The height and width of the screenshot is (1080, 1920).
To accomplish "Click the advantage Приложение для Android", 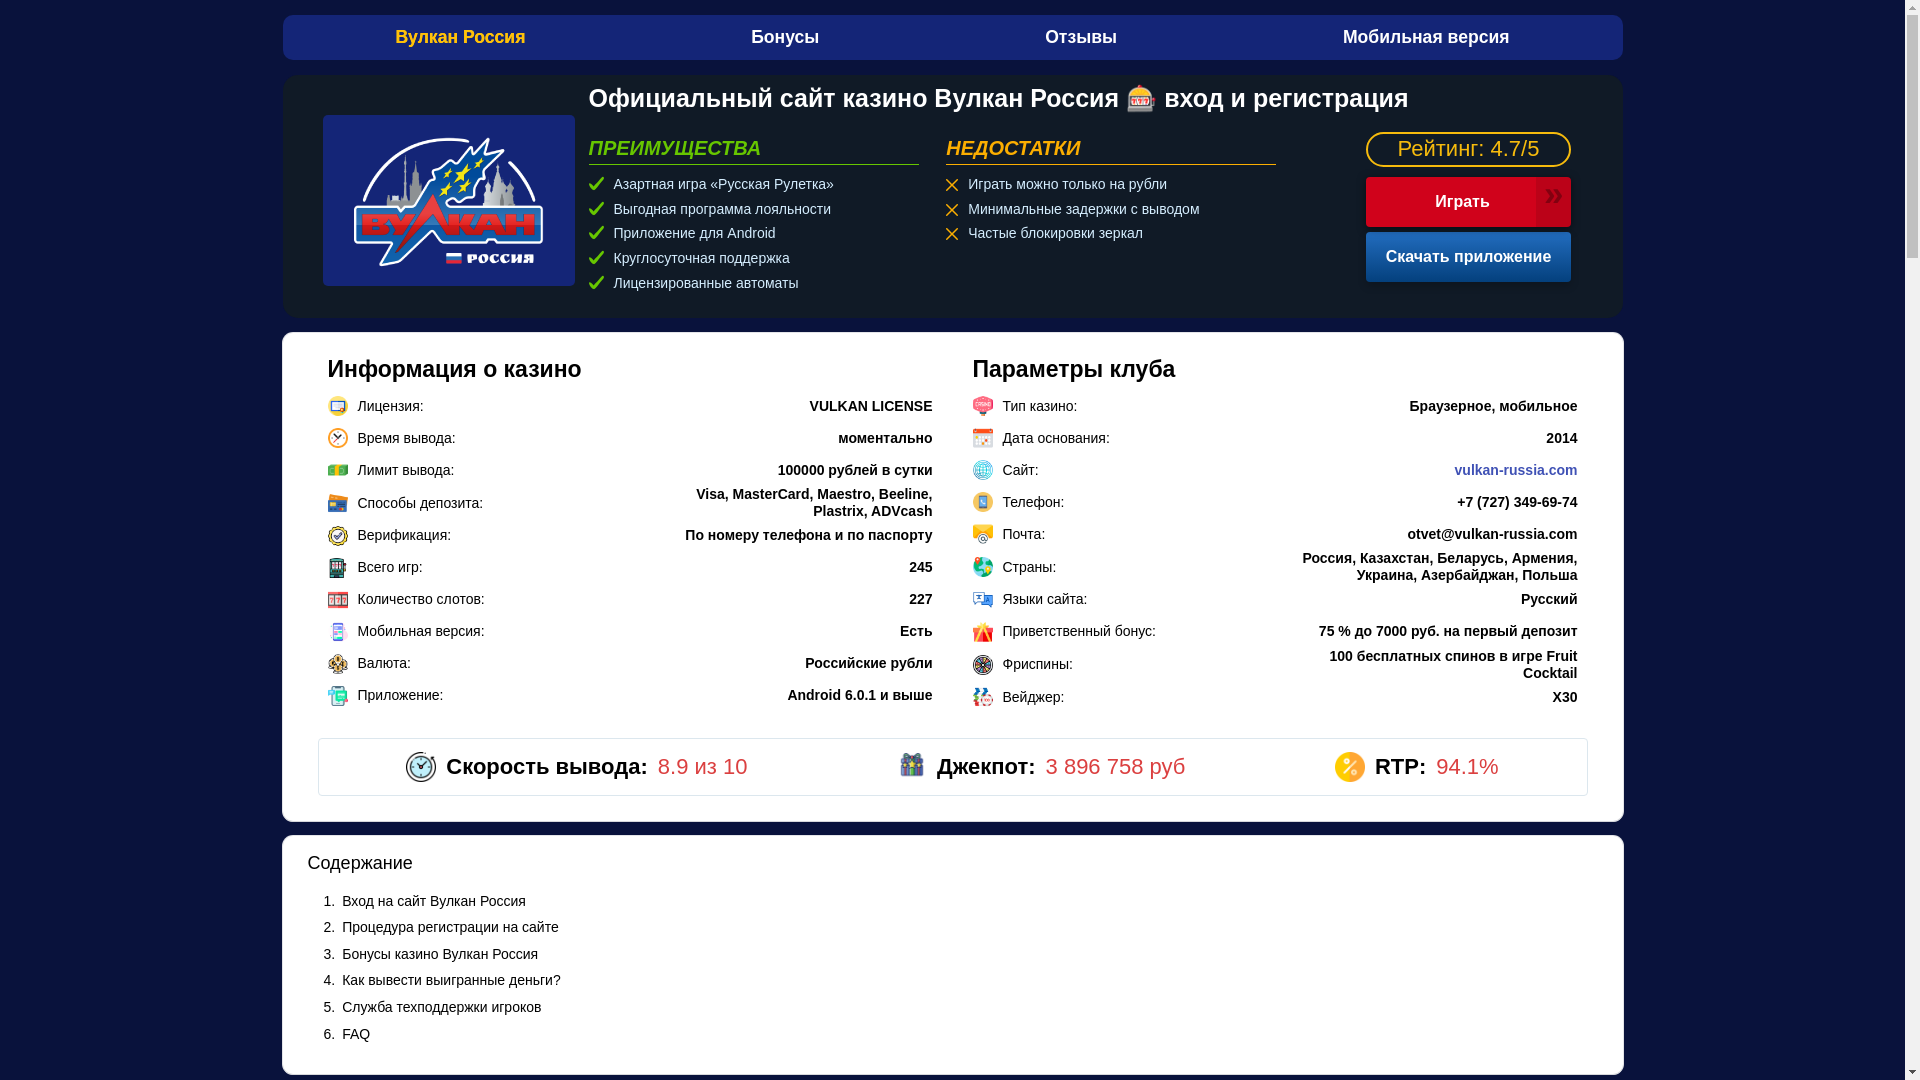I will [x=694, y=233].
